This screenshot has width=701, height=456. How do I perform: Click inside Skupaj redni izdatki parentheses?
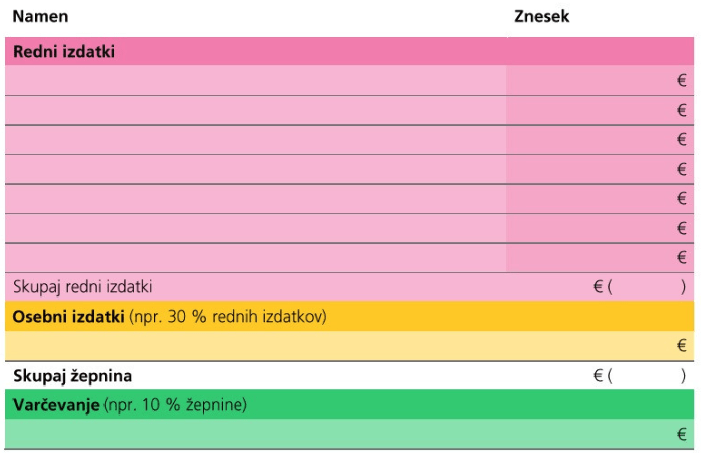coord(647,287)
